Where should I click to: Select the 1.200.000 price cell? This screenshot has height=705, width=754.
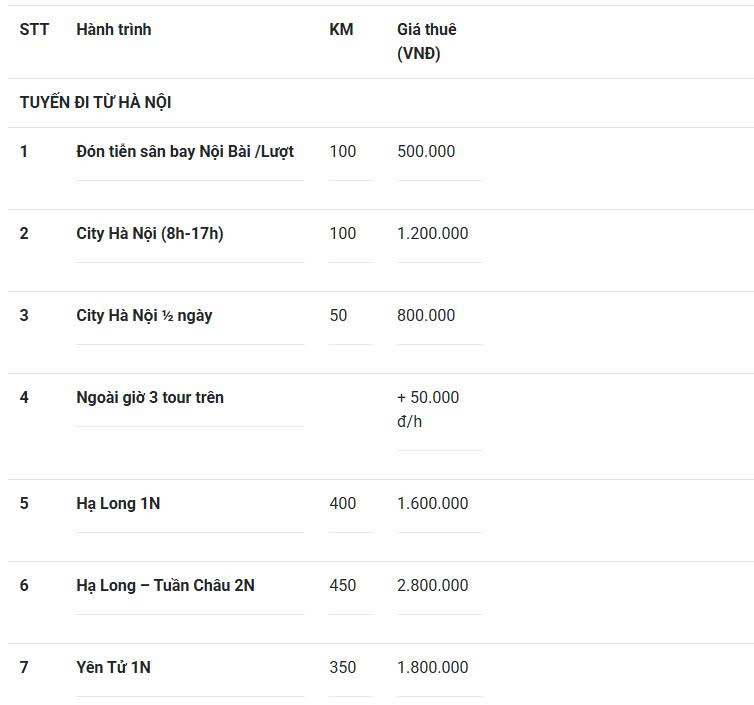coord(432,234)
